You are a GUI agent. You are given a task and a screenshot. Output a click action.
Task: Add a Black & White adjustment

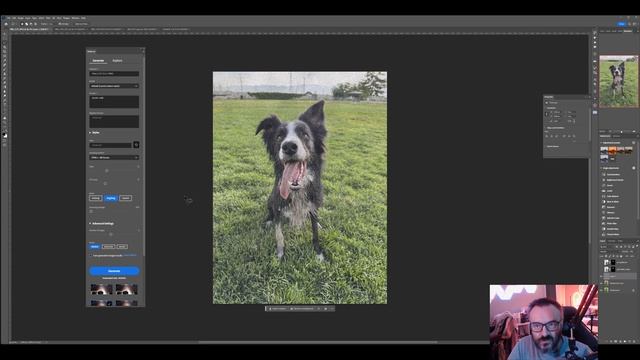(x=611, y=202)
